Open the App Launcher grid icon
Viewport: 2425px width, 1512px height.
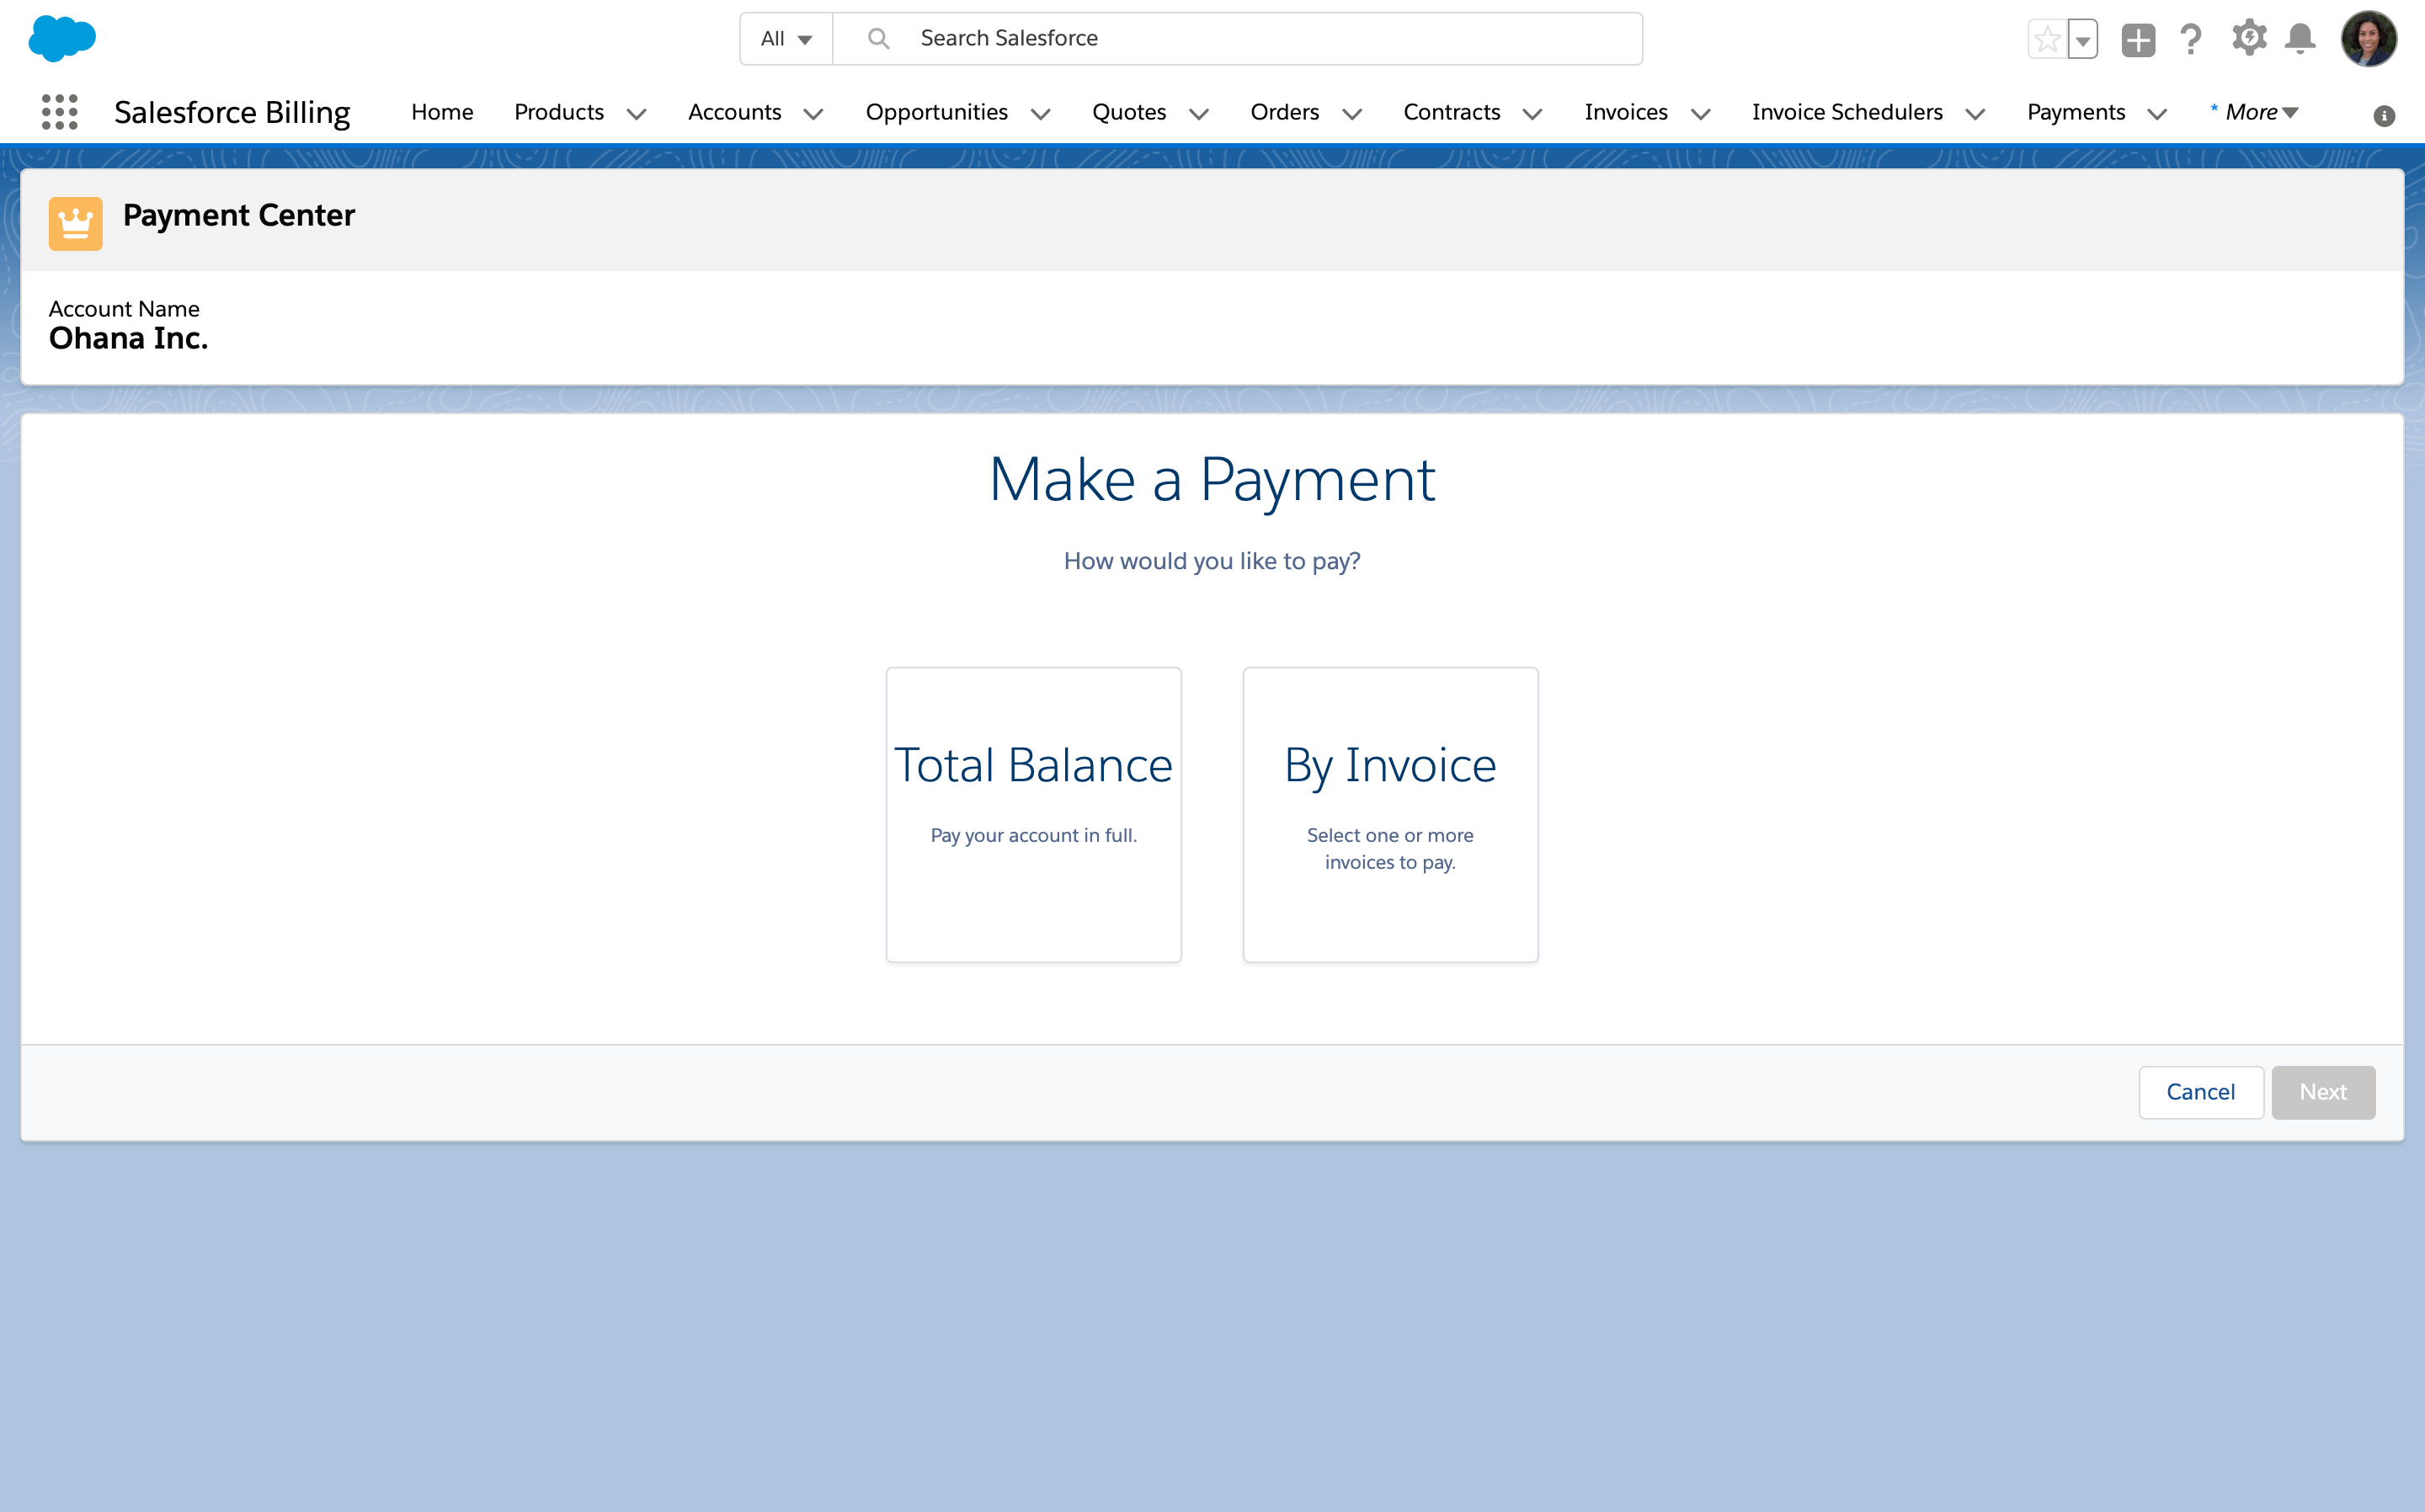pos(59,112)
